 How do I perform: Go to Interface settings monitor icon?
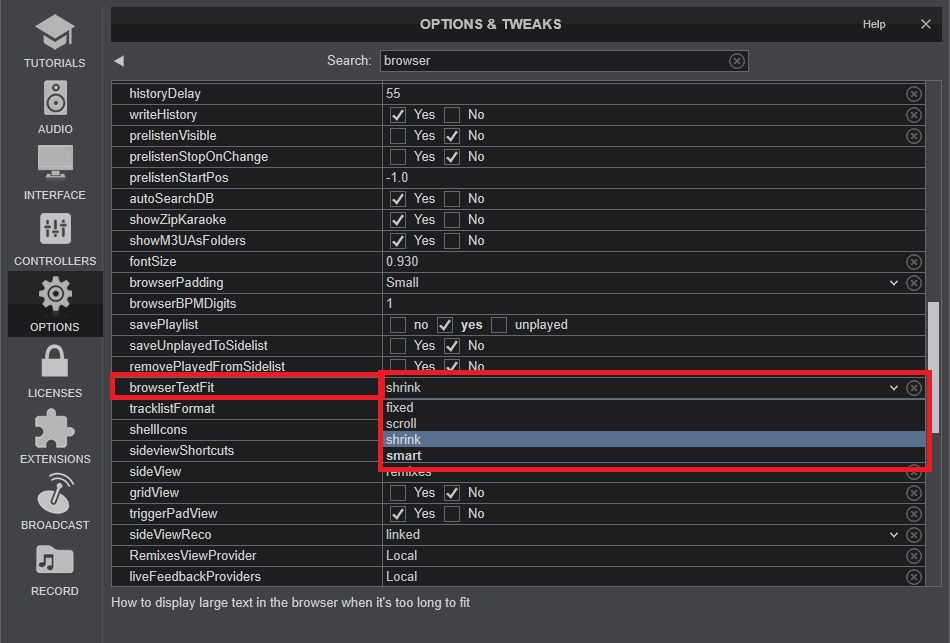click(x=55, y=163)
